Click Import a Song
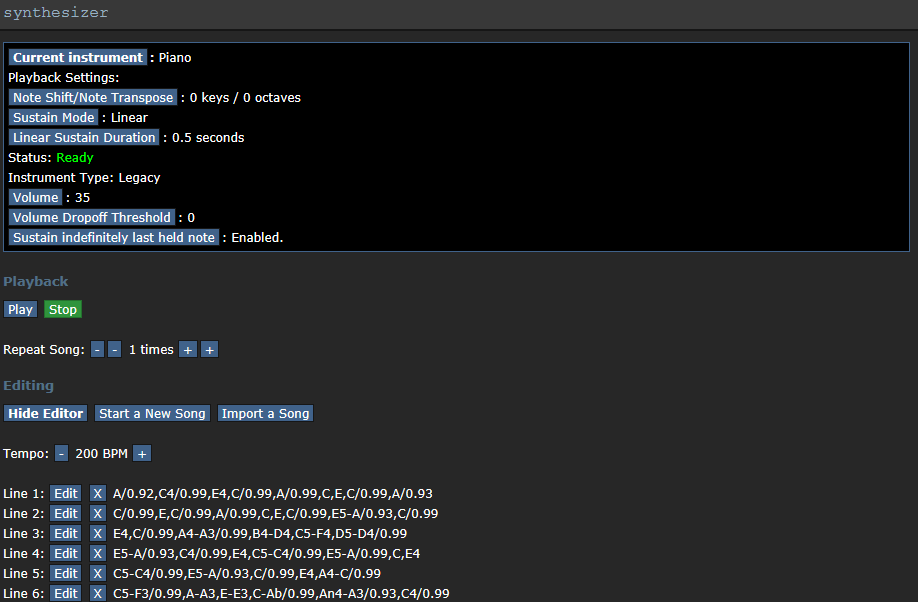The image size is (918, 602). (265, 413)
